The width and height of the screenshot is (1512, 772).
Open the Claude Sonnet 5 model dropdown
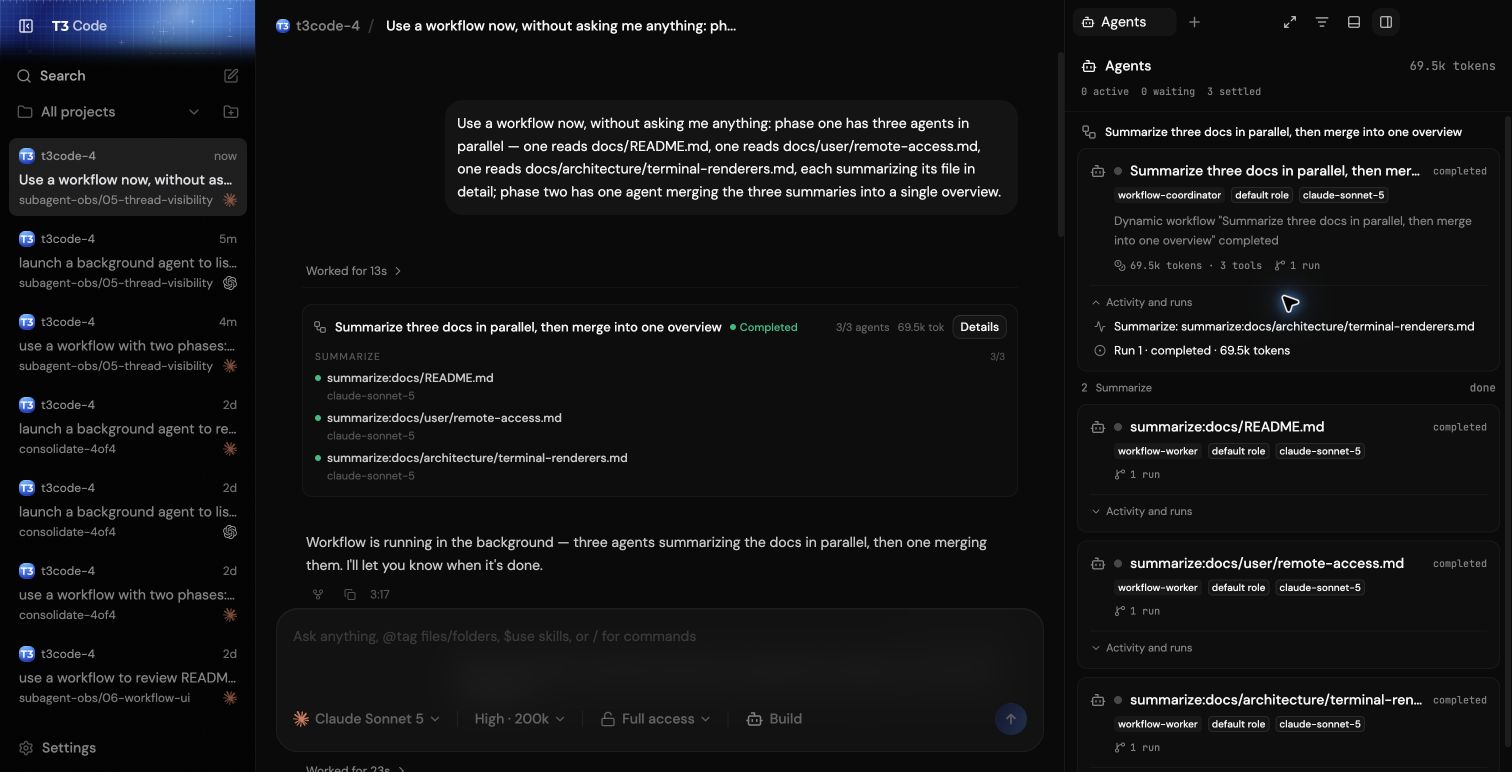(366, 719)
